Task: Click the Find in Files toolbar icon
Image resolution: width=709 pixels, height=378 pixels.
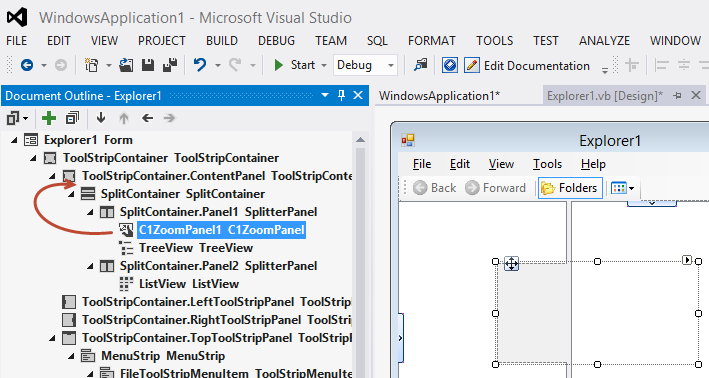Action: pyautogui.click(x=421, y=65)
